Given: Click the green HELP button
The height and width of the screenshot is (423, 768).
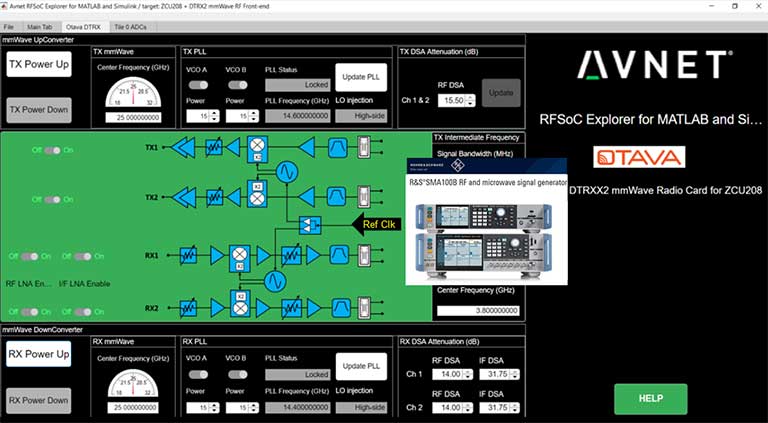Looking at the screenshot, I should coord(650,398).
